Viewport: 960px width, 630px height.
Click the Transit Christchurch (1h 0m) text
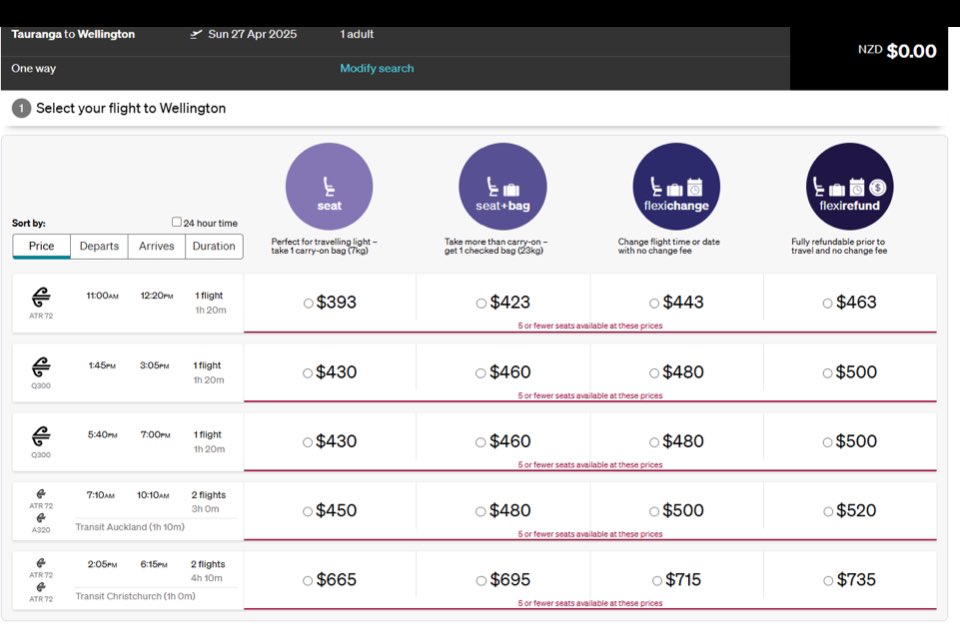pos(135,596)
